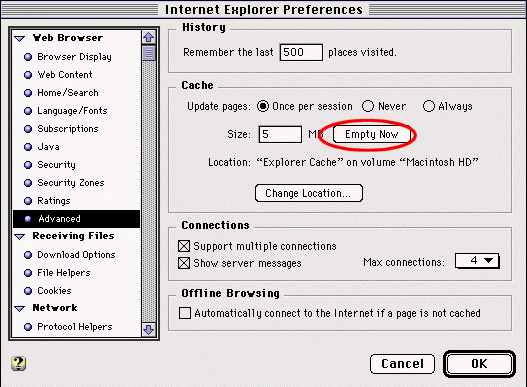Click the history places visited field

[x=301, y=52]
